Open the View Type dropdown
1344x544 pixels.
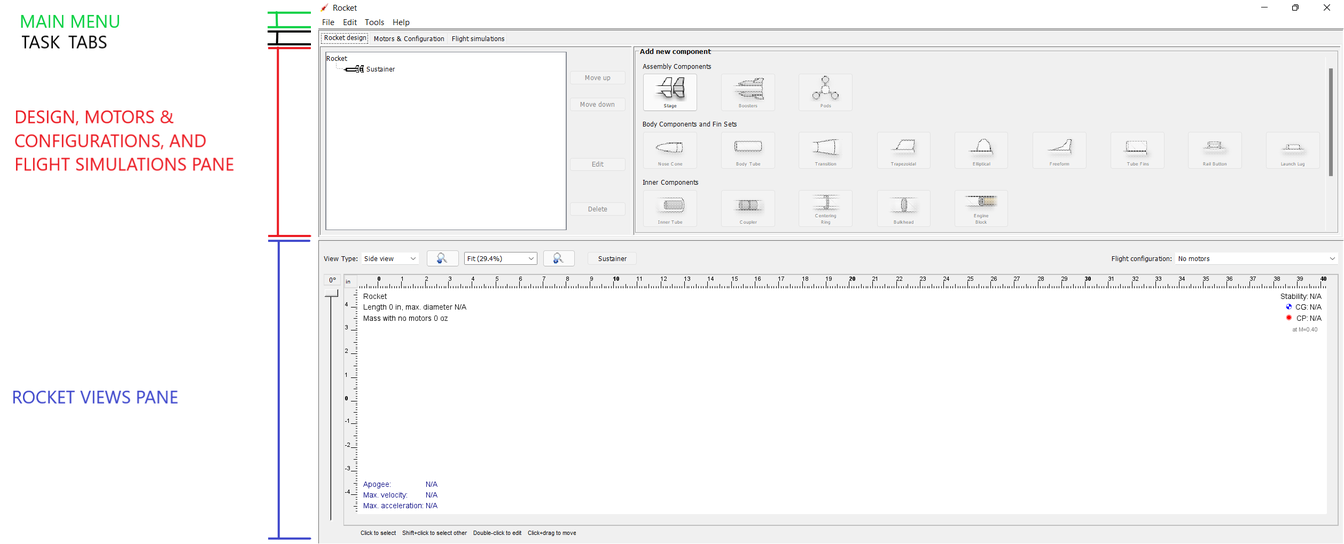click(391, 258)
